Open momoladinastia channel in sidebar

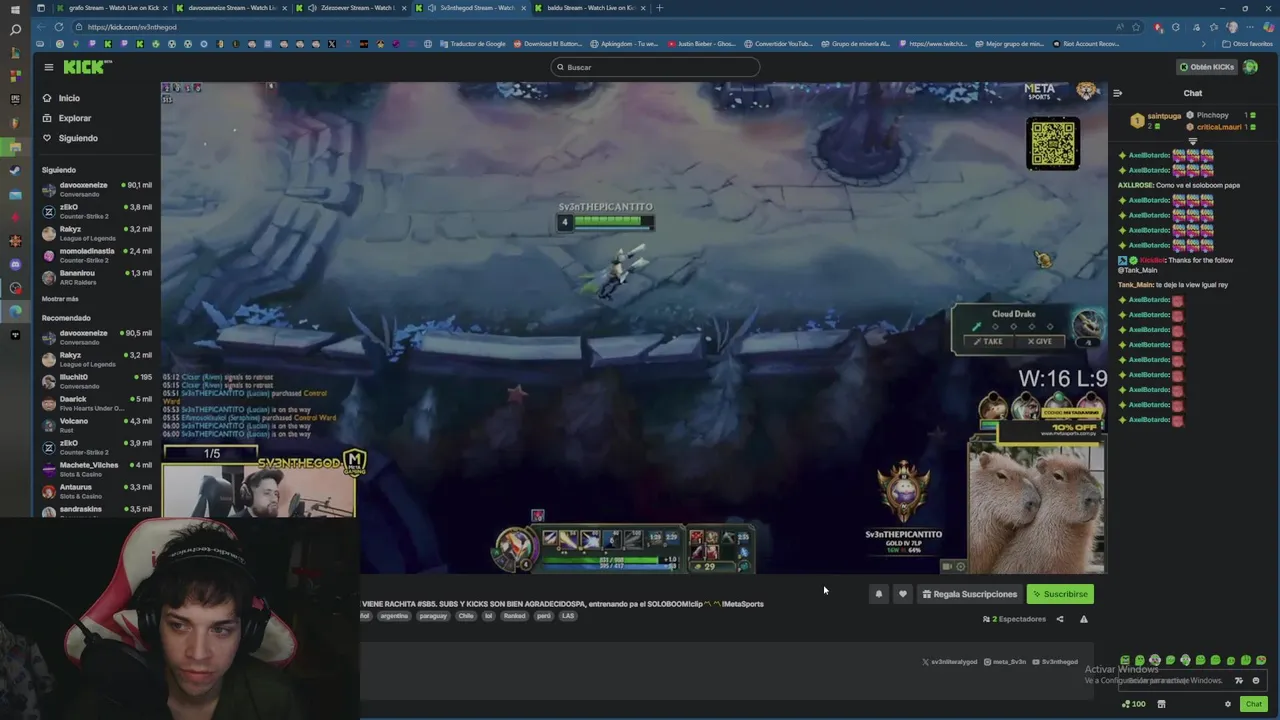click(97, 255)
